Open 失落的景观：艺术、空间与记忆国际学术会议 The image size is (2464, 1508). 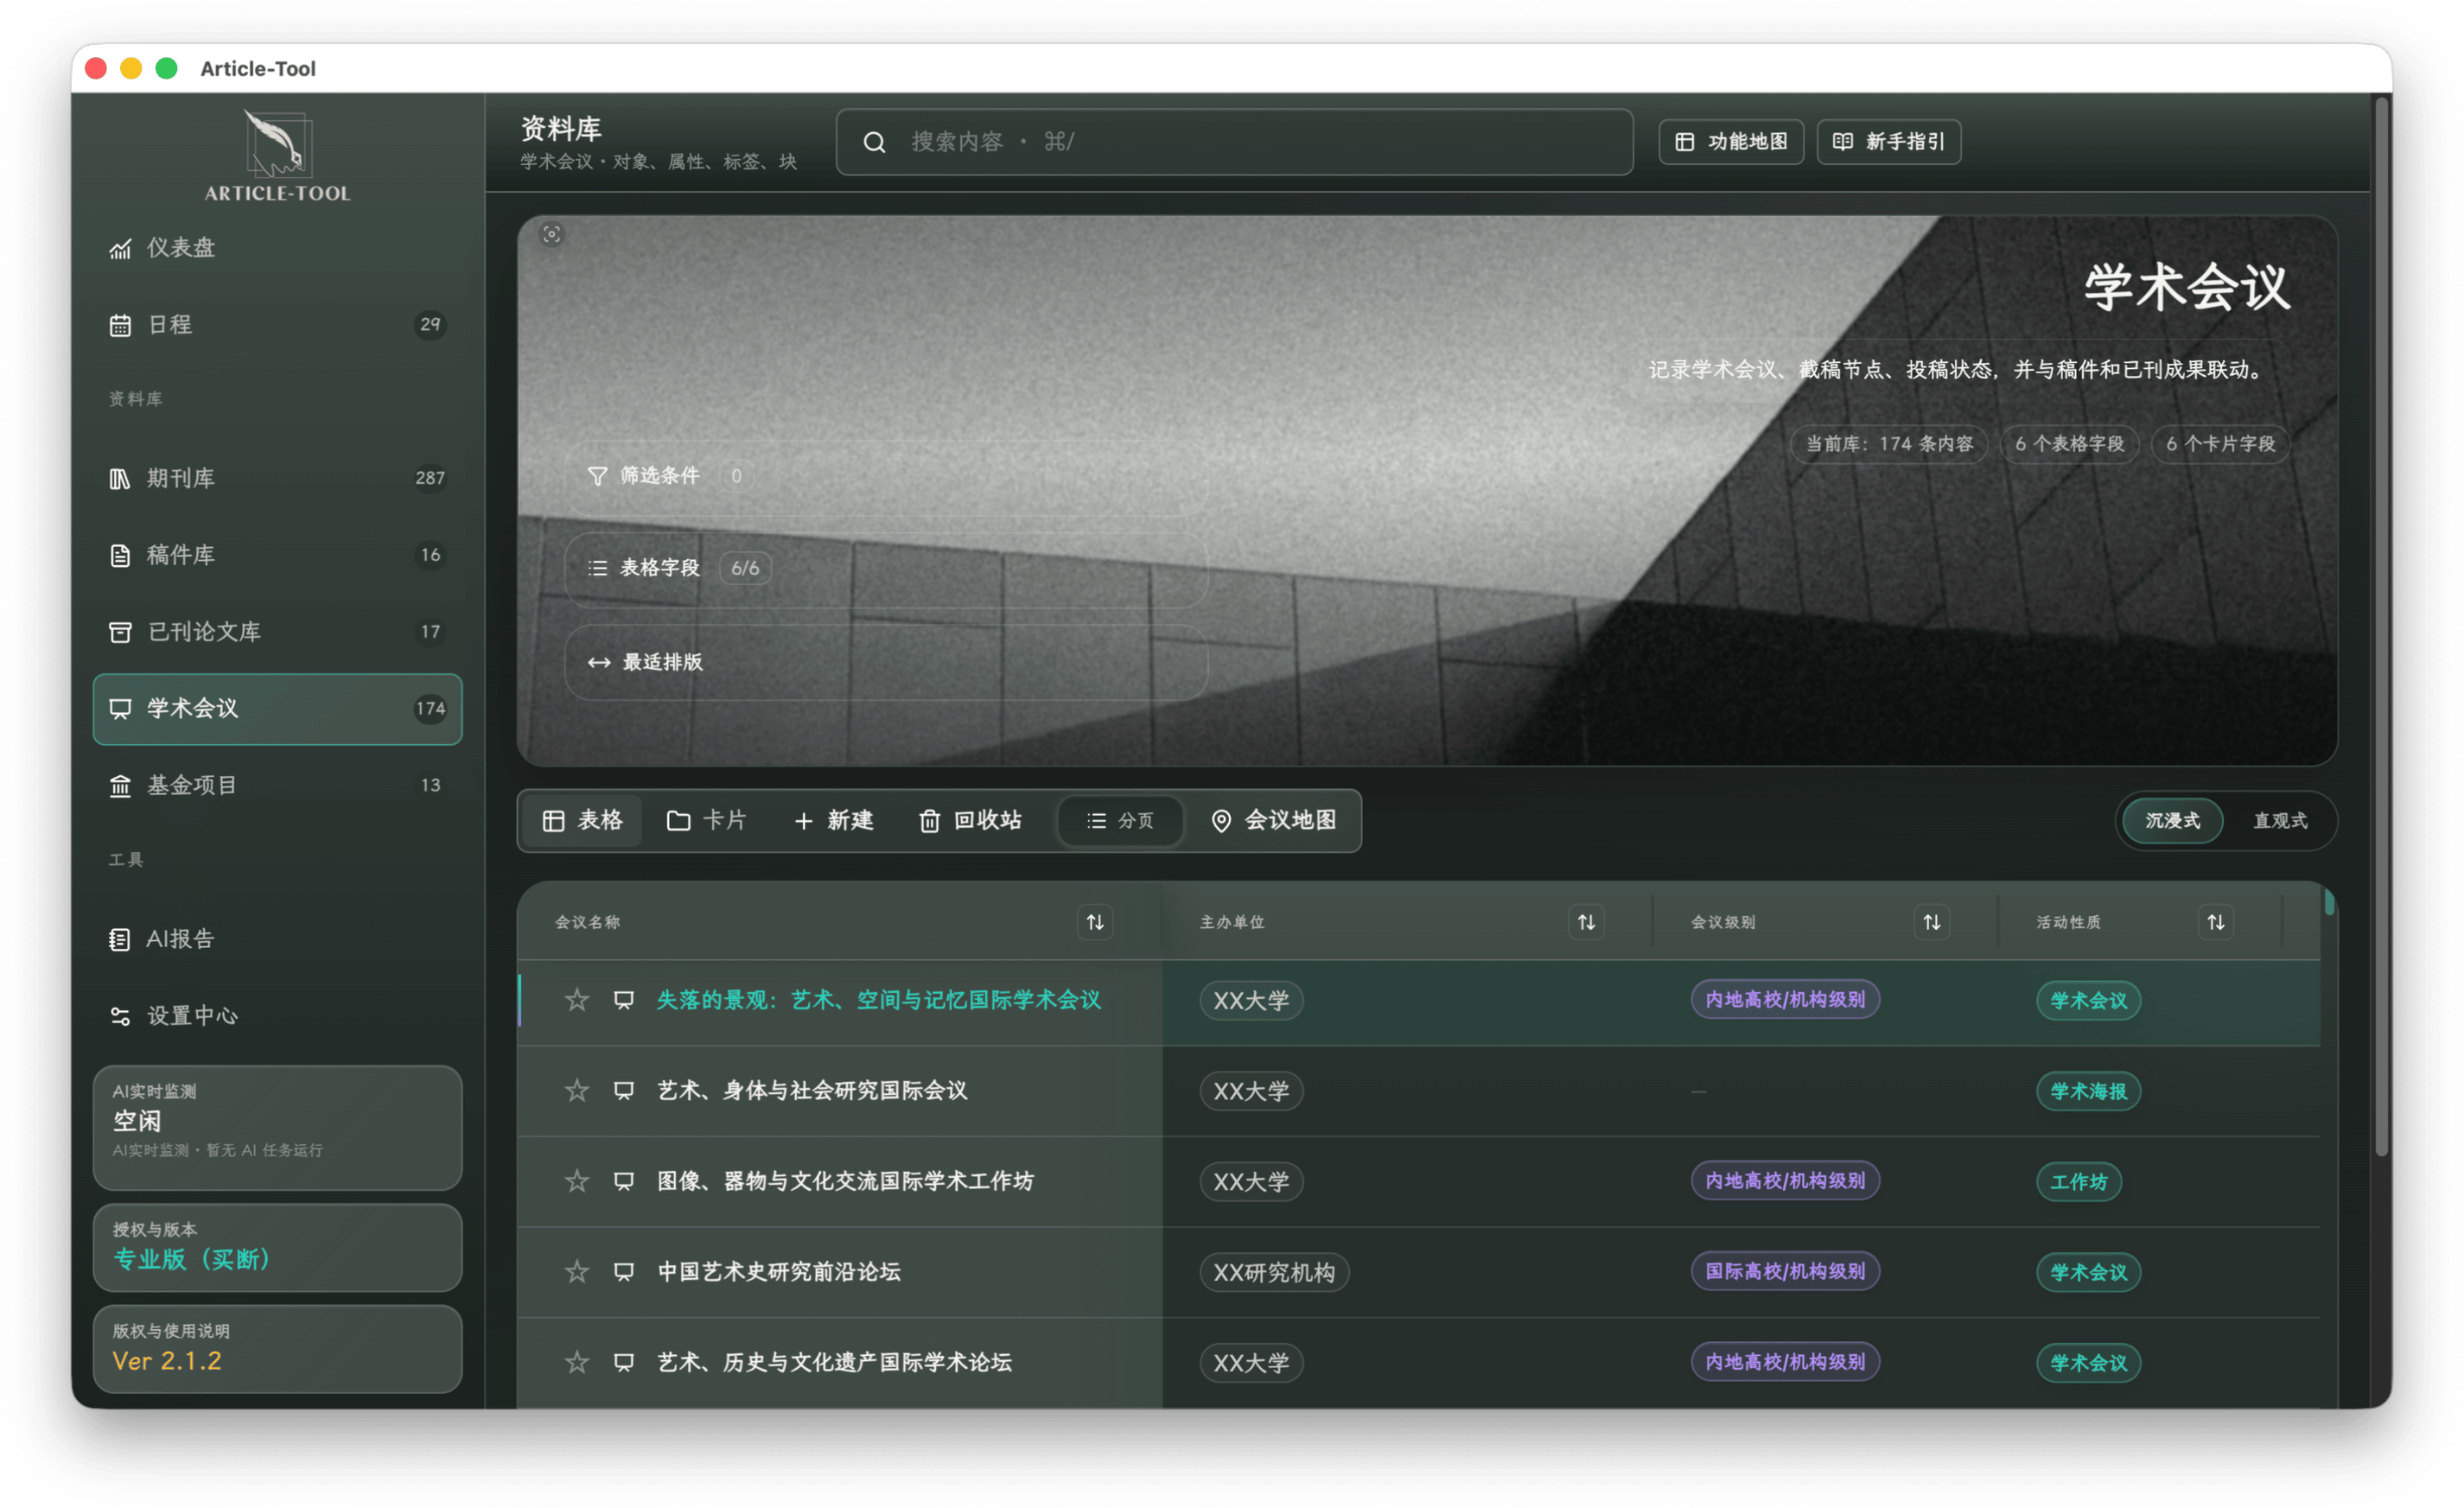(878, 1000)
